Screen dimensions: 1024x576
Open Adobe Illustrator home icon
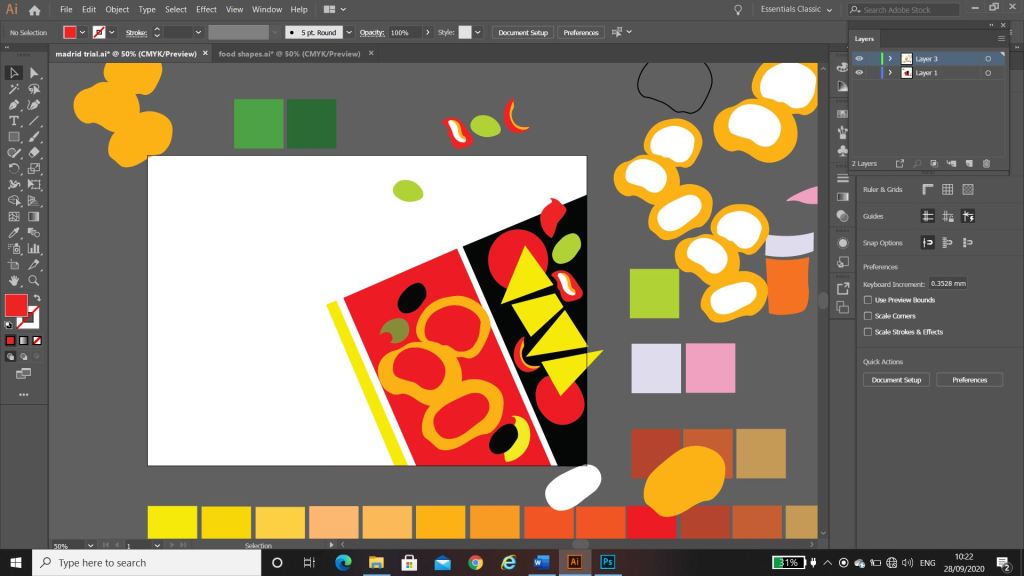click(x=35, y=10)
